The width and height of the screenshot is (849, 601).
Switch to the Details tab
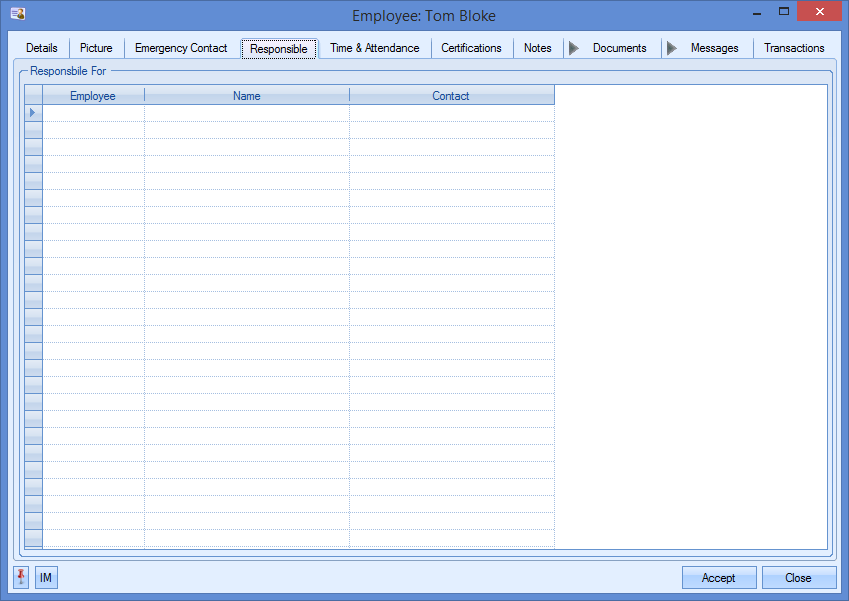pos(42,48)
